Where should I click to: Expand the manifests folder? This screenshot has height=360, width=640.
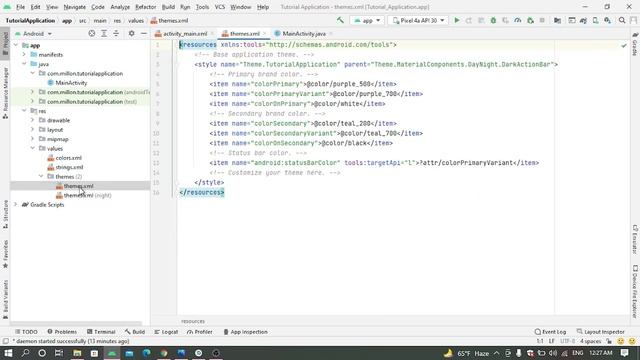tap(24, 54)
